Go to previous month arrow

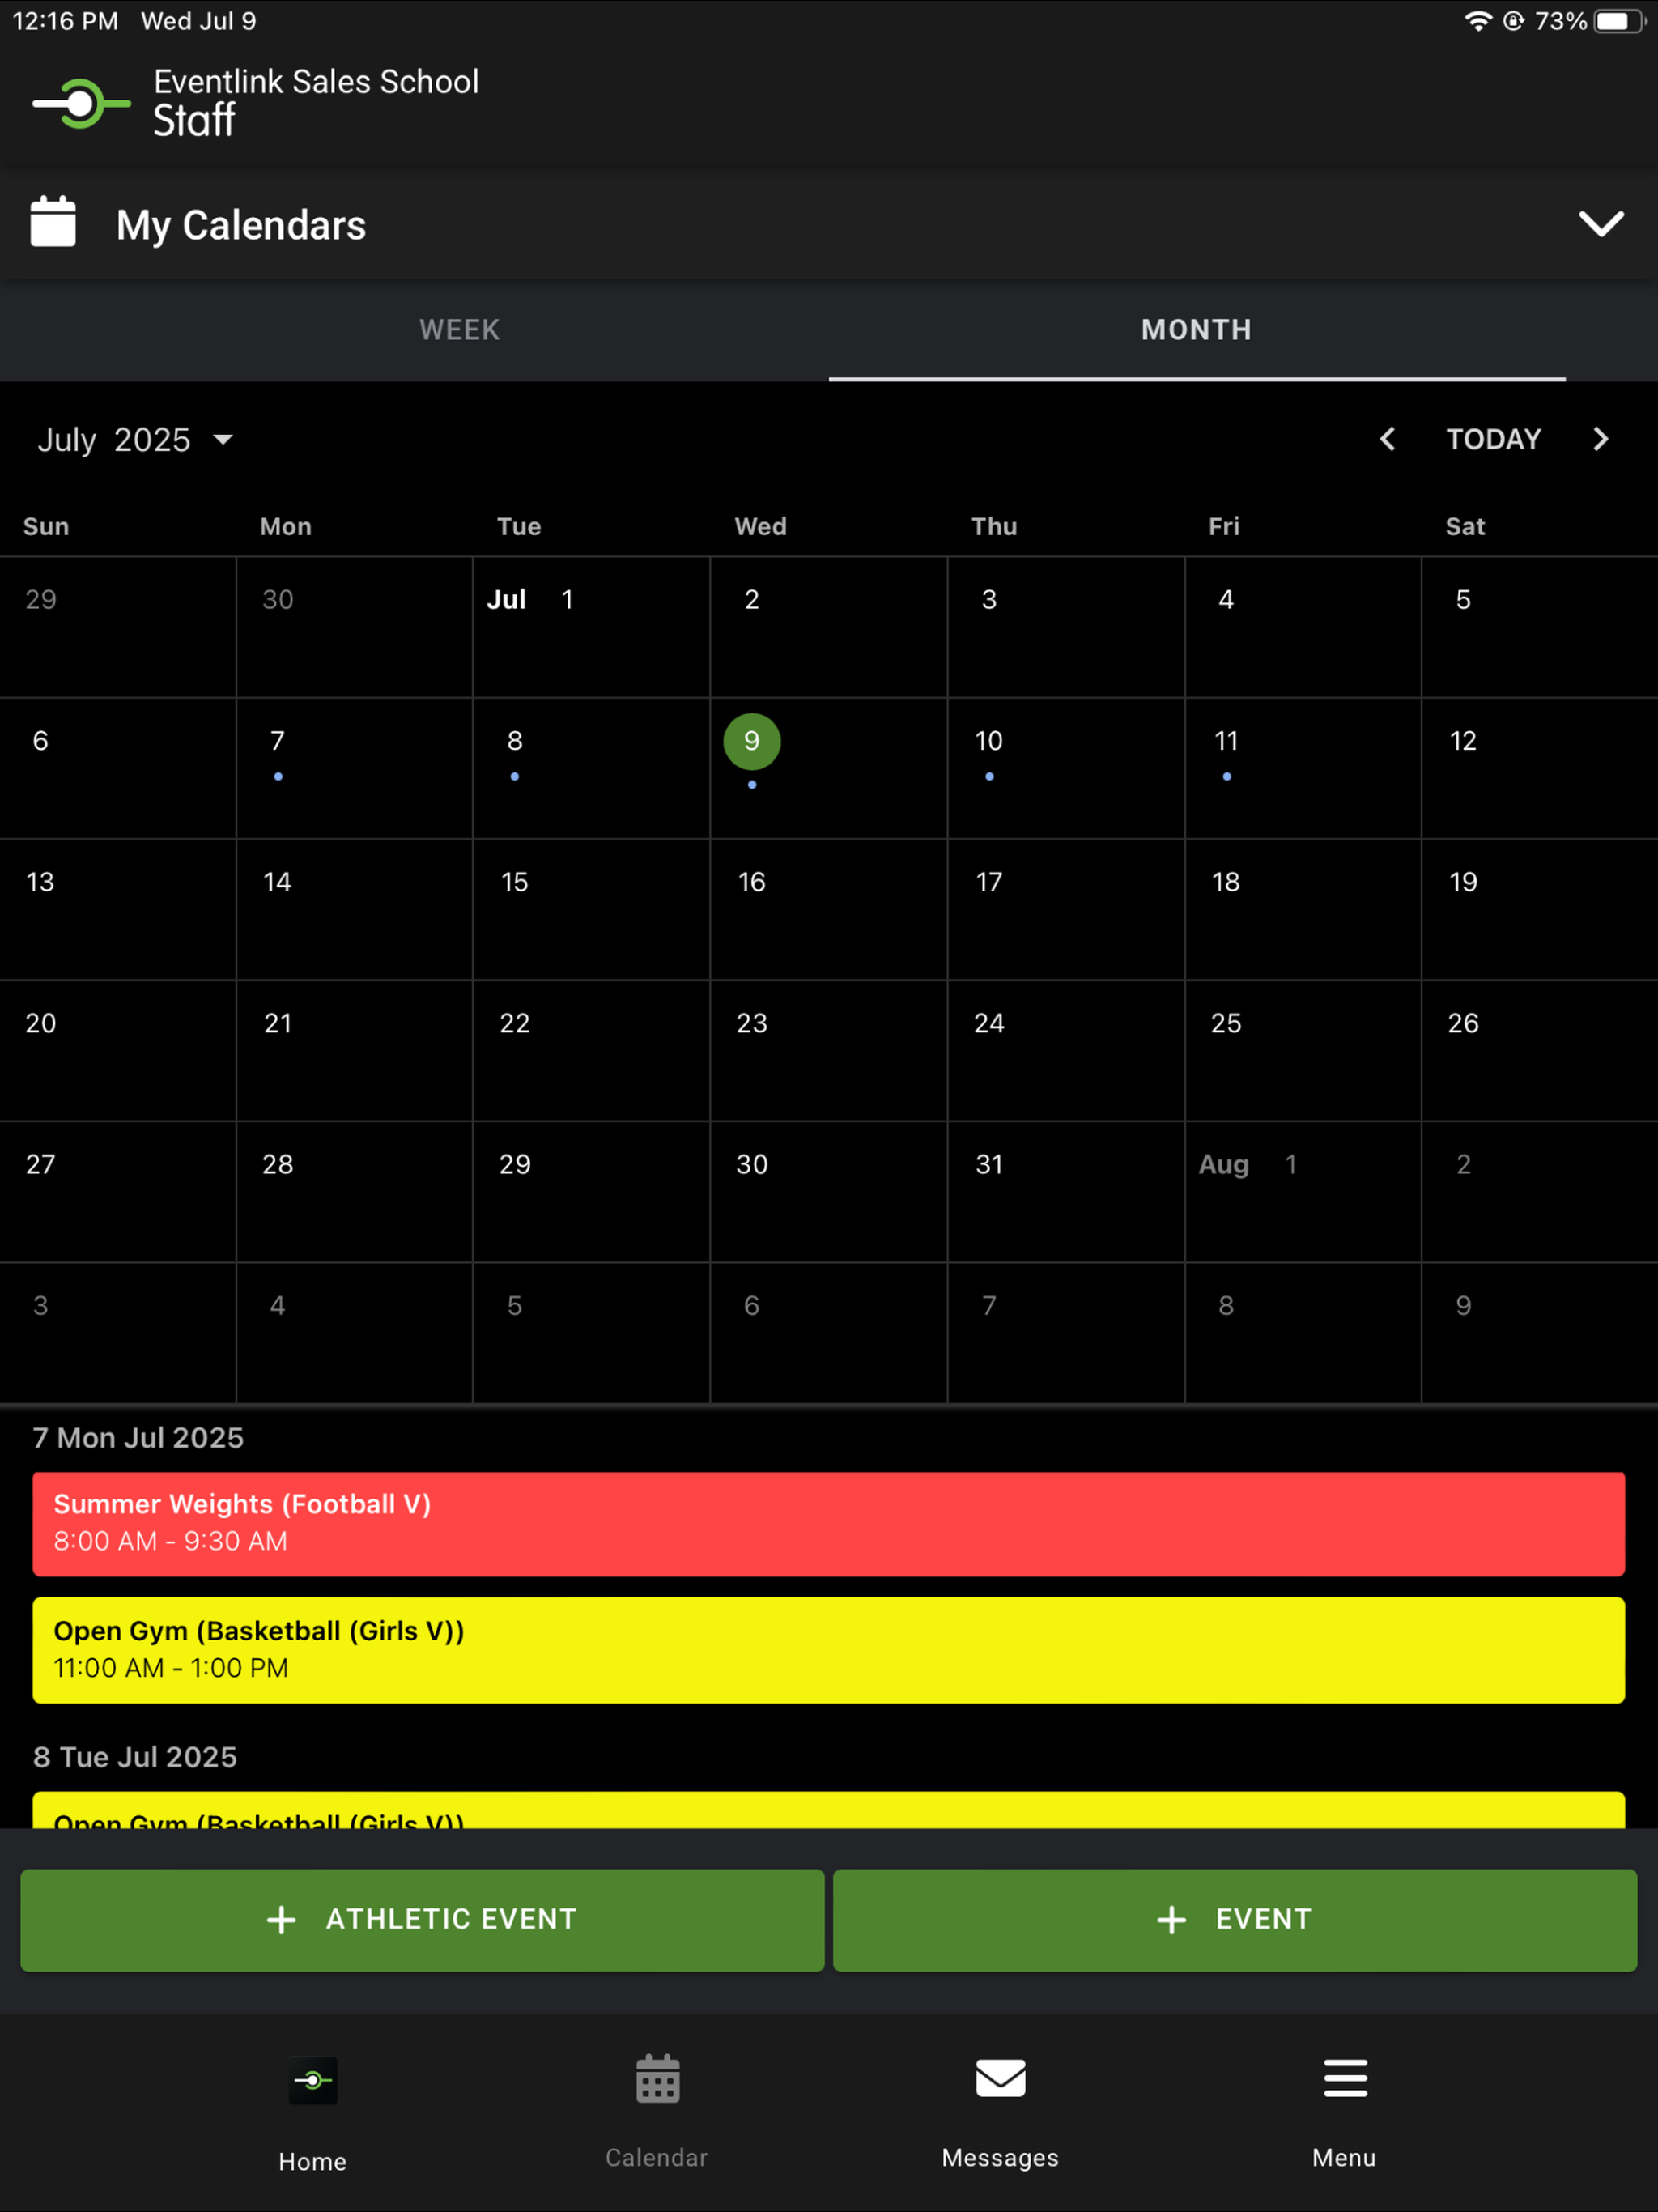pyautogui.click(x=1387, y=439)
